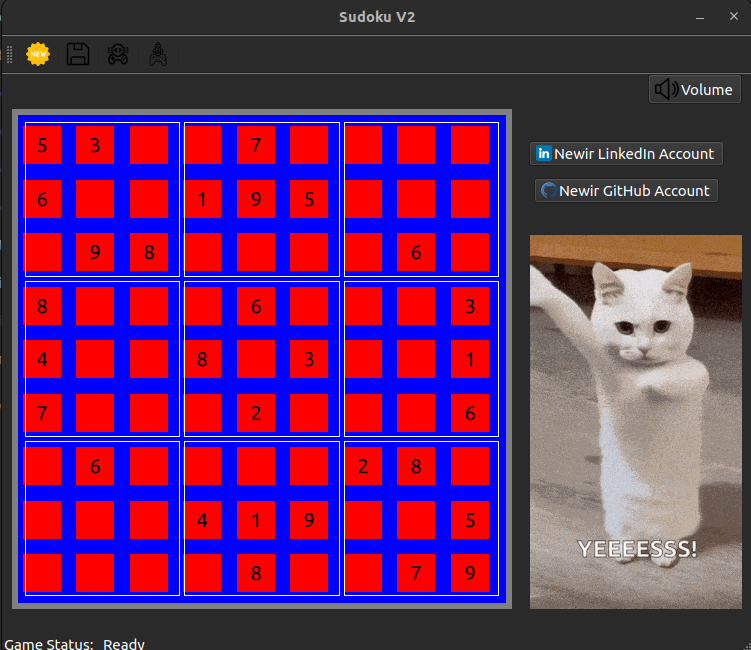Image resolution: width=751 pixels, height=650 pixels.
Task: Select the 8 cell in the fourth row
Action: 43,306
